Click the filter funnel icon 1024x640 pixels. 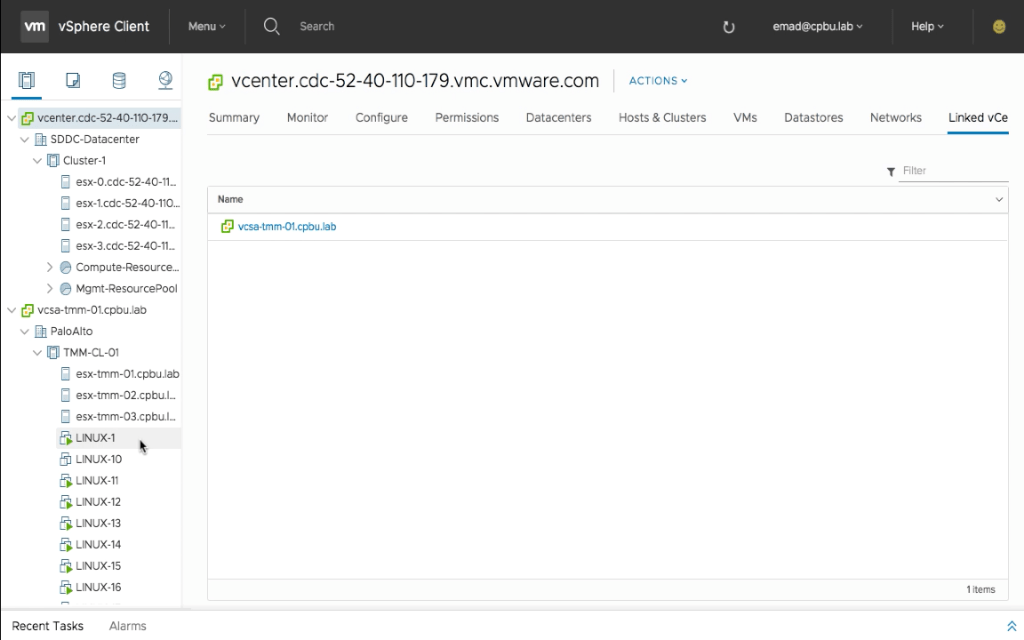pyautogui.click(x=890, y=172)
